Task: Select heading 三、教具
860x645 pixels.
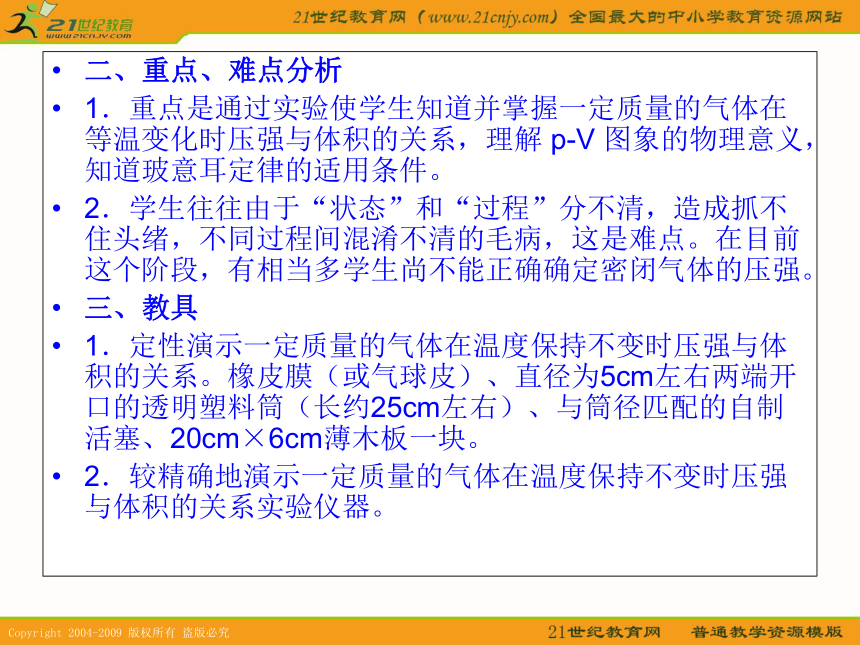Action: point(141,307)
